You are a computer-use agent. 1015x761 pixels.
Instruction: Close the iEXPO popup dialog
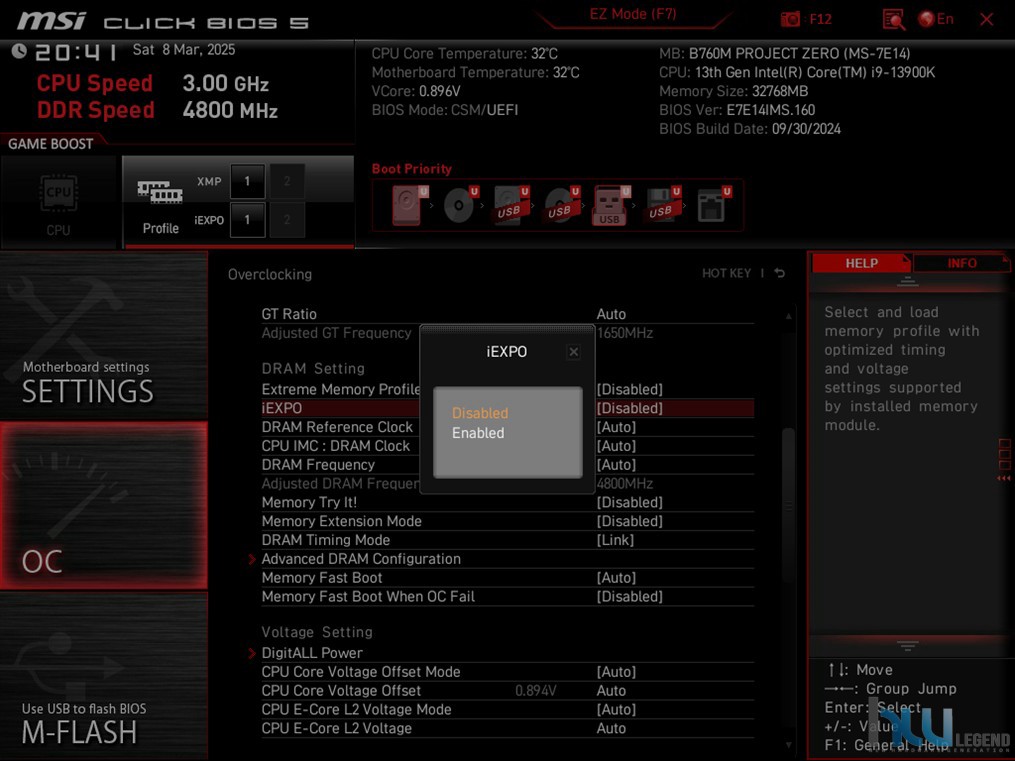pos(573,352)
